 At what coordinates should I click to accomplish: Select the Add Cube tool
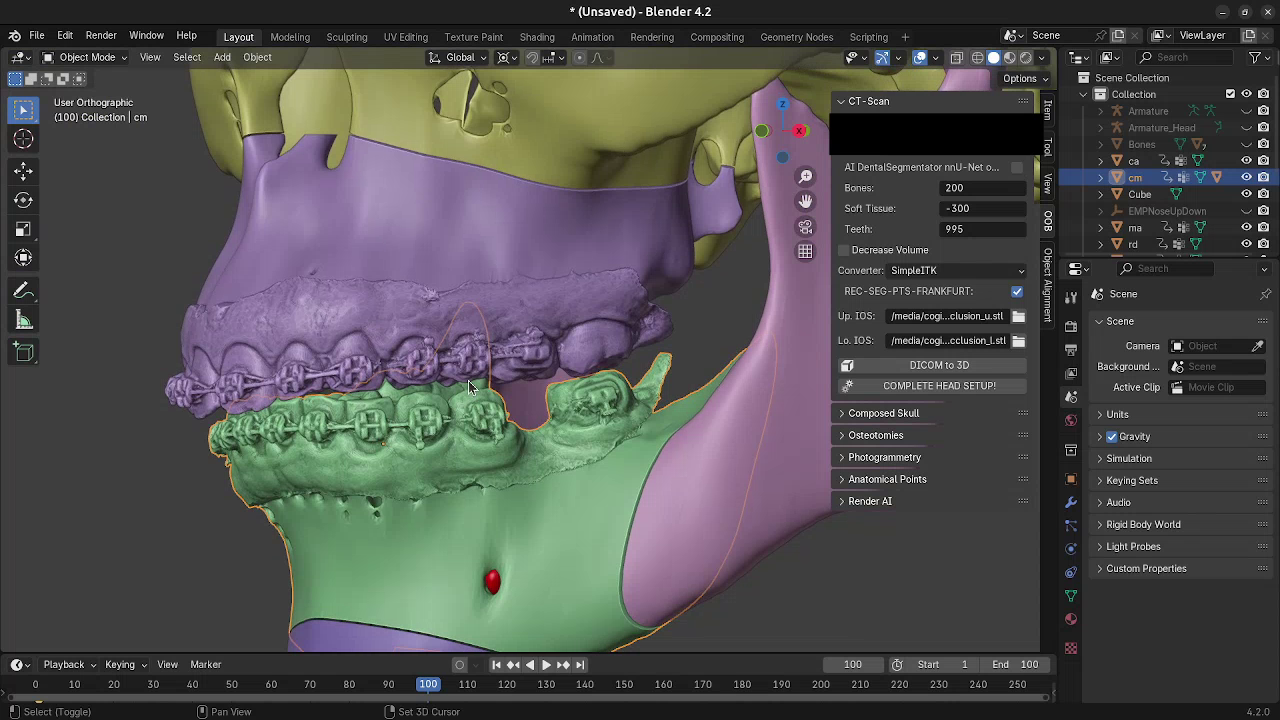point(23,352)
